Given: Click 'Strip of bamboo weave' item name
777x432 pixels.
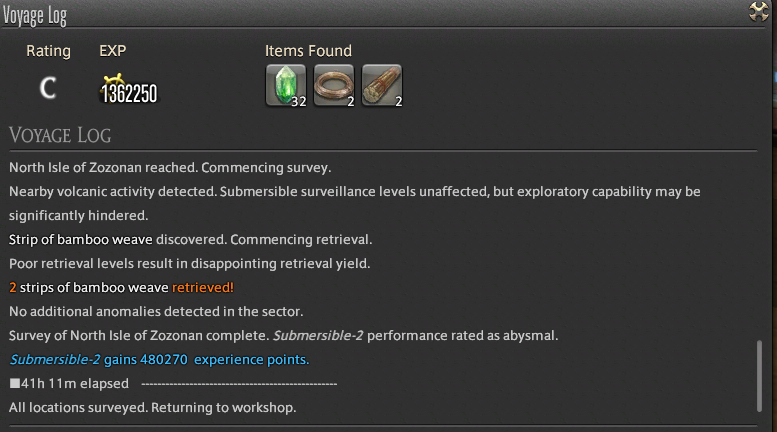Looking at the screenshot, I should point(81,240).
